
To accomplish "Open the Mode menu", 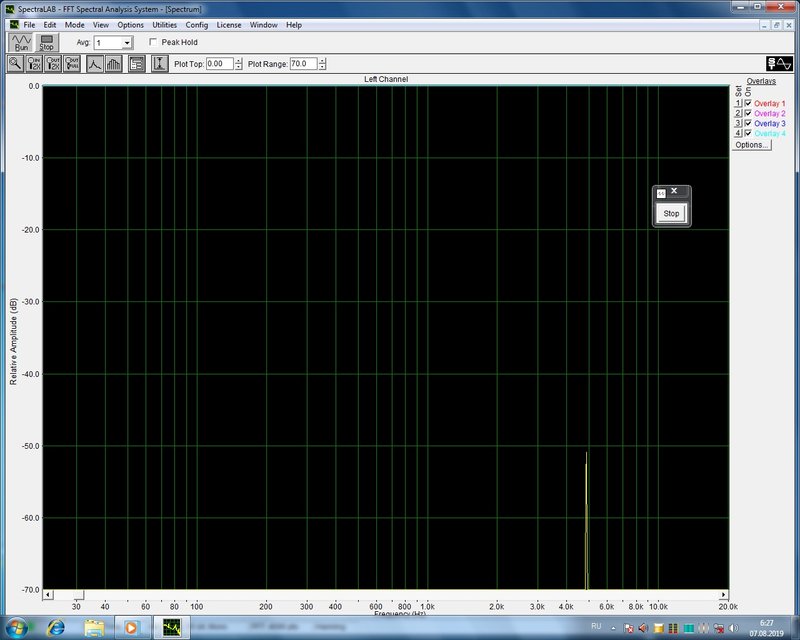I will (x=74, y=24).
